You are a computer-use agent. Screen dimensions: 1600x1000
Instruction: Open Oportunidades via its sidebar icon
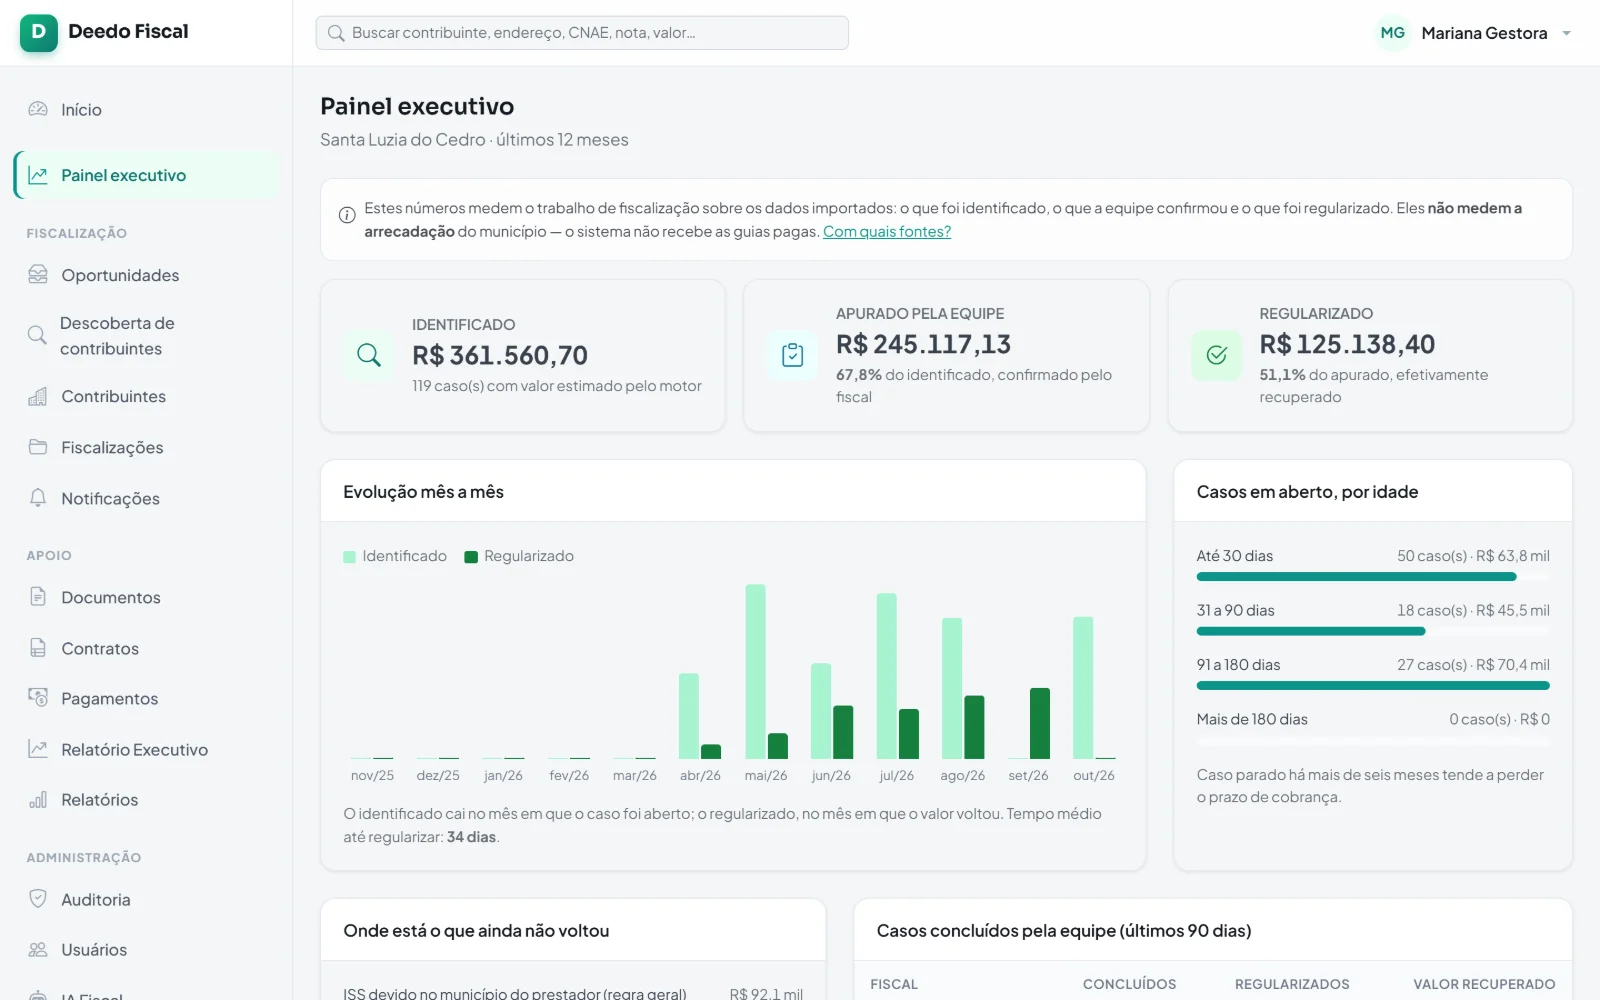(x=38, y=275)
